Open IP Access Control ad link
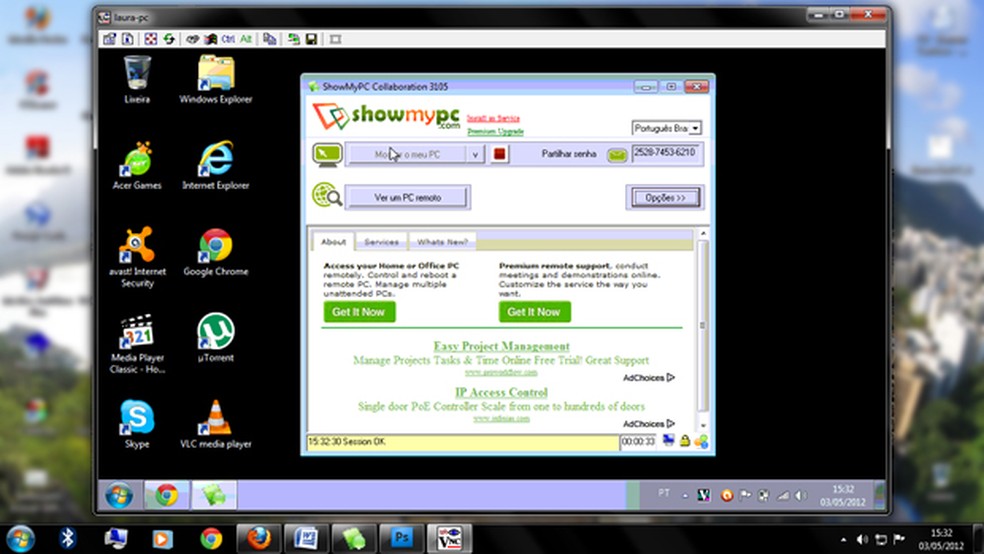The width and height of the screenshot is (984, 554). pos(501,392)
